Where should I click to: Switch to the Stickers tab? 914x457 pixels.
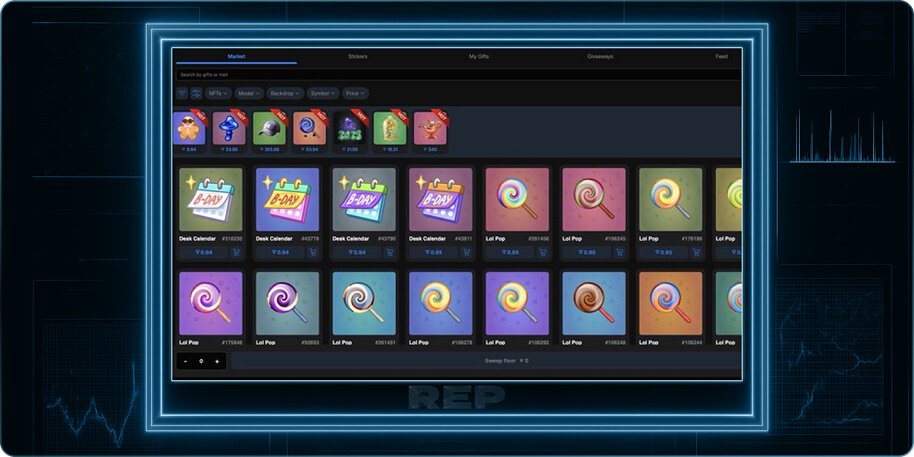357,57
